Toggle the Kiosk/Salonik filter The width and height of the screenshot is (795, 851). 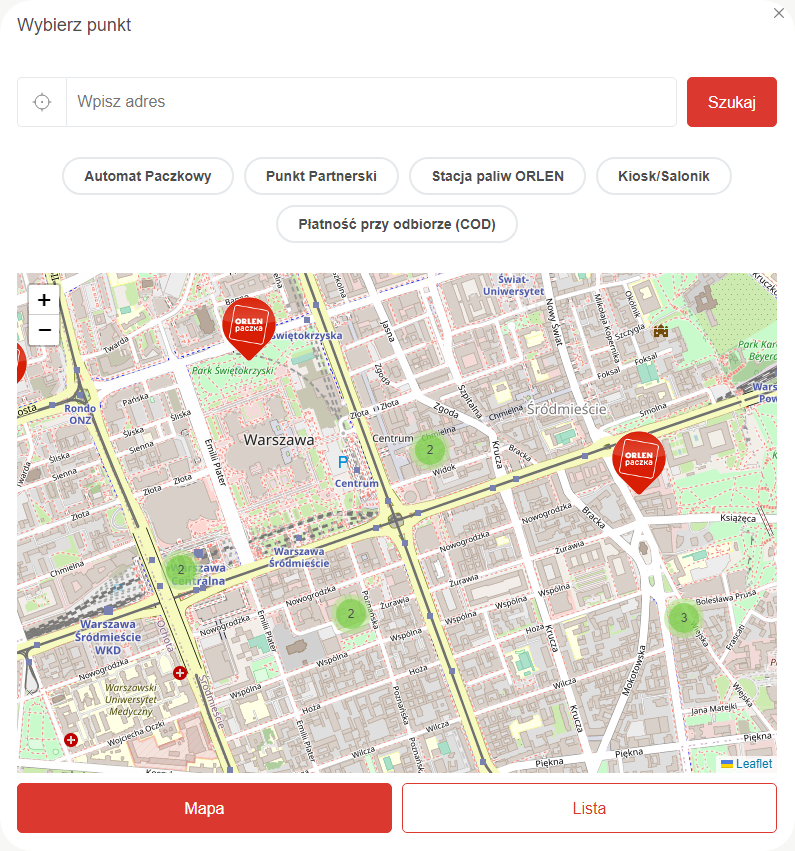(663, 176)
